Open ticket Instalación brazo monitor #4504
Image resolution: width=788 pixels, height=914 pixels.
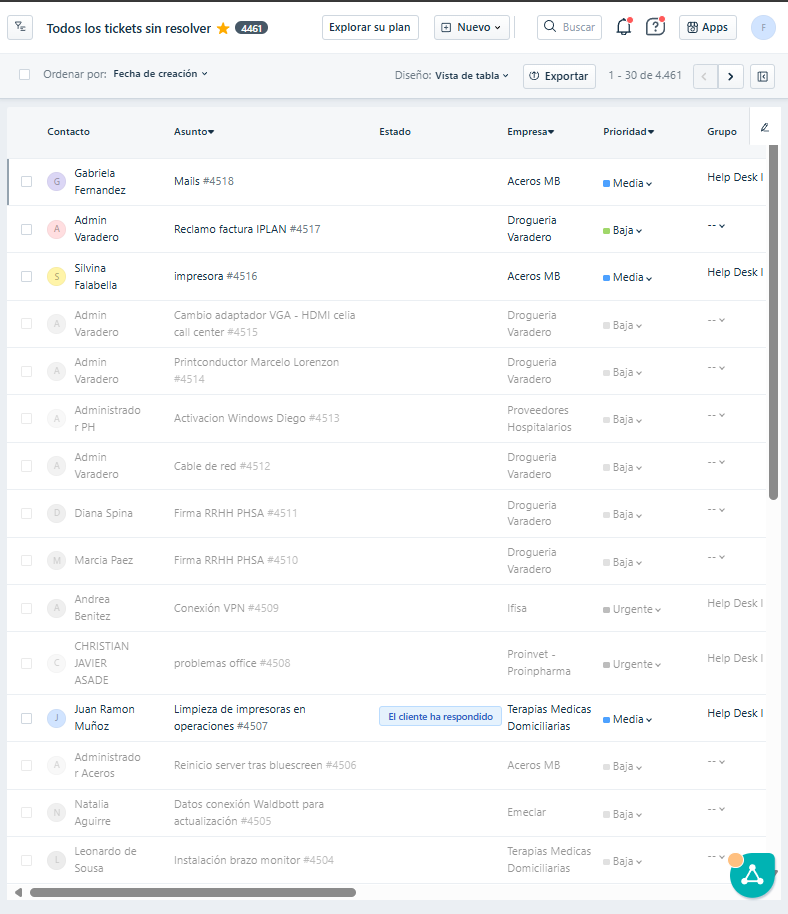coord(254,860)
